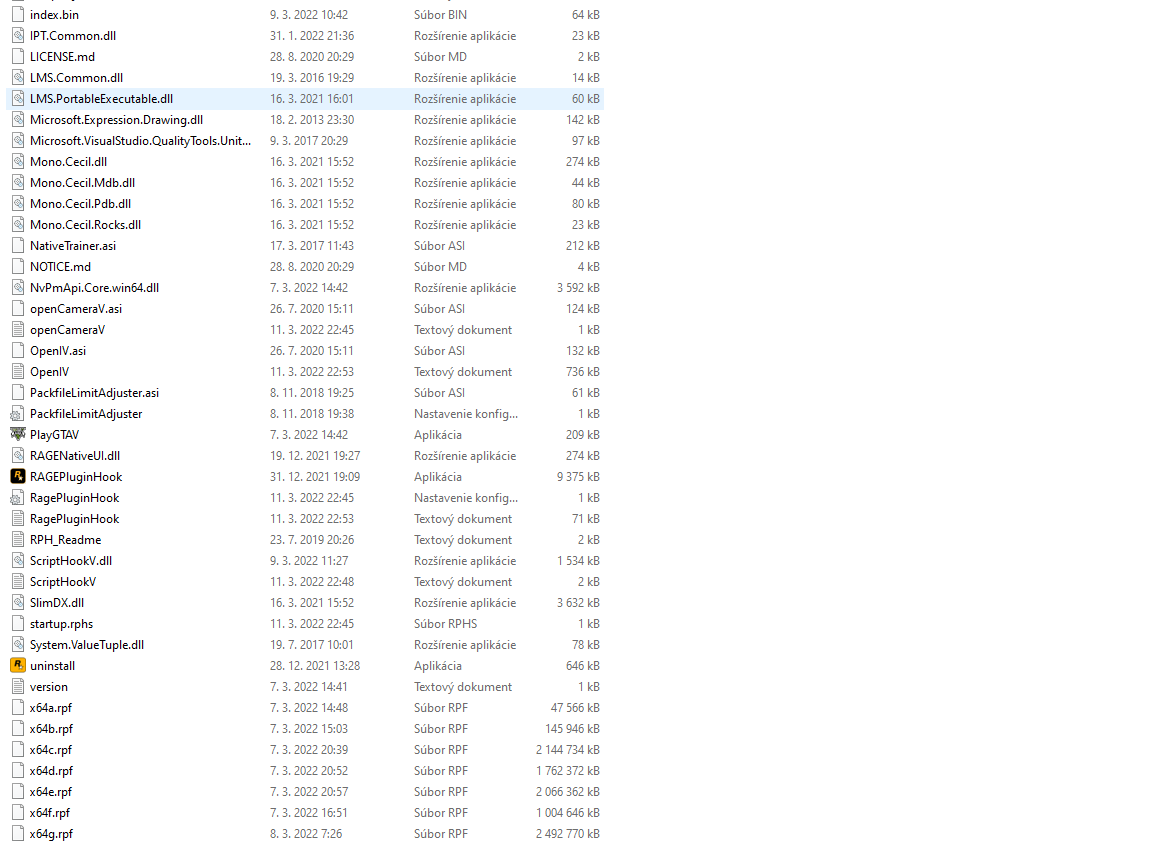Select the Microsoft.VisualStudio.QualityTools file name

pyautogui.click(x=141, y=141)
